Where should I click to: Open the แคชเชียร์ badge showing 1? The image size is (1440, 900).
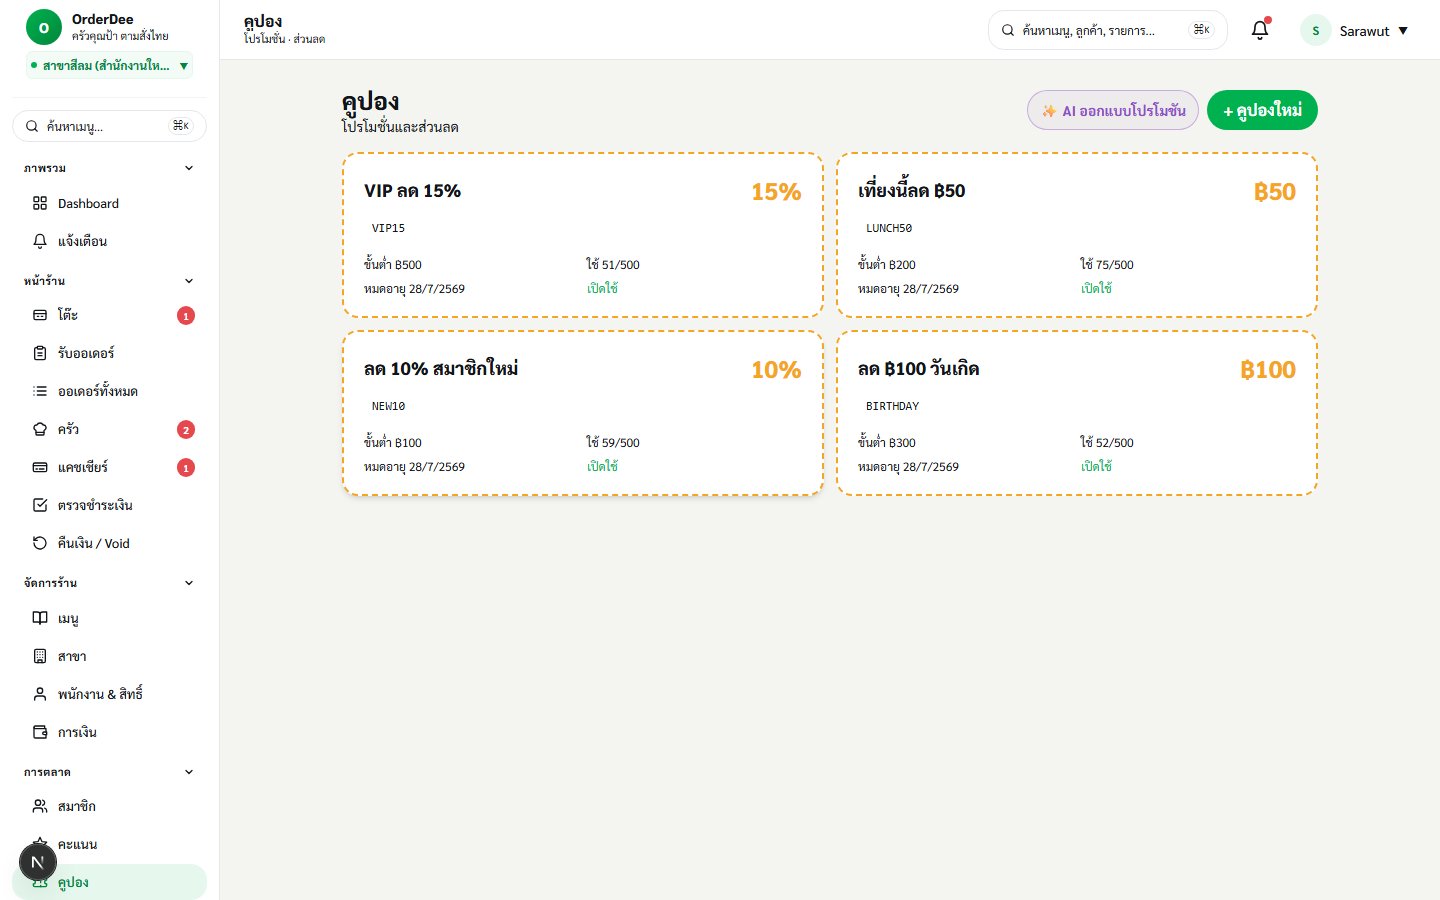186,468
